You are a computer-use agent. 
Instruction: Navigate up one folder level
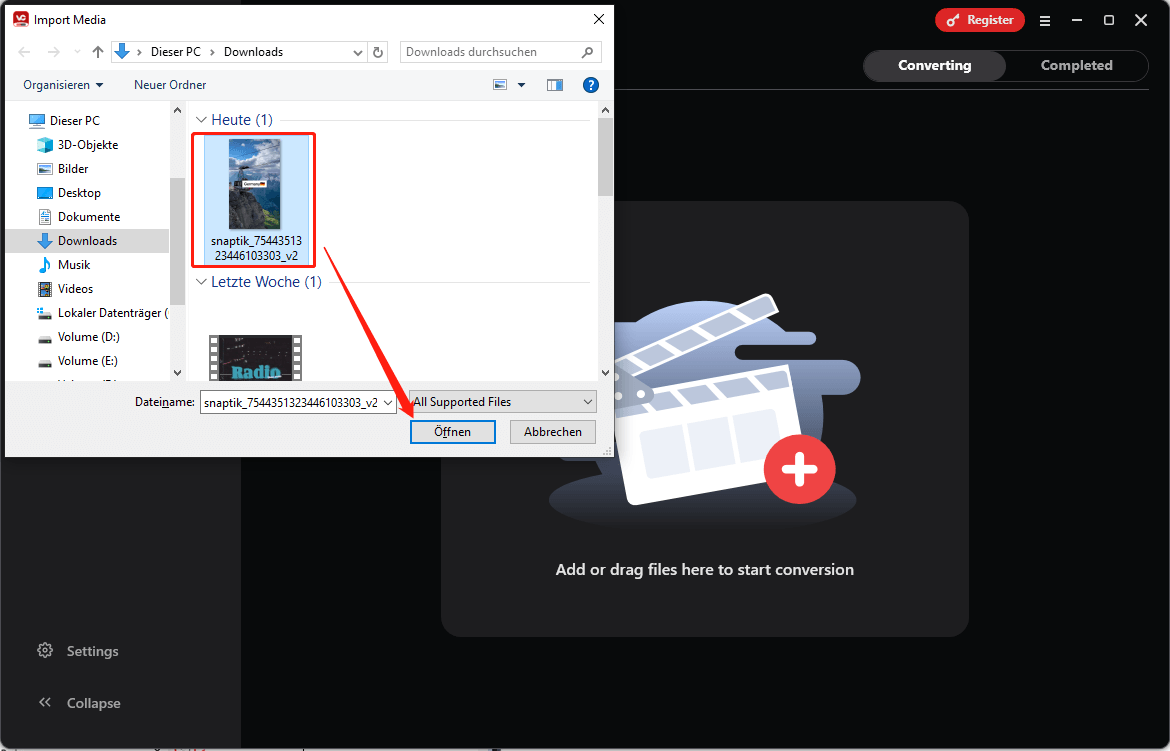pyautogui.click(x=97, y=51)
